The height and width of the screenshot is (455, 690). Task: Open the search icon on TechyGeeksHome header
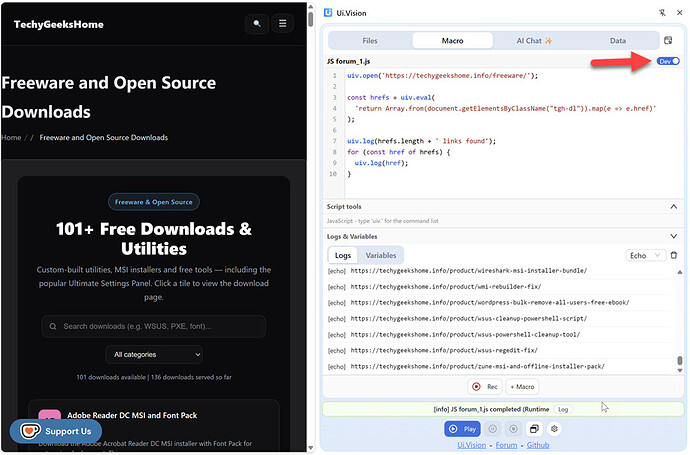coord(257,24)
